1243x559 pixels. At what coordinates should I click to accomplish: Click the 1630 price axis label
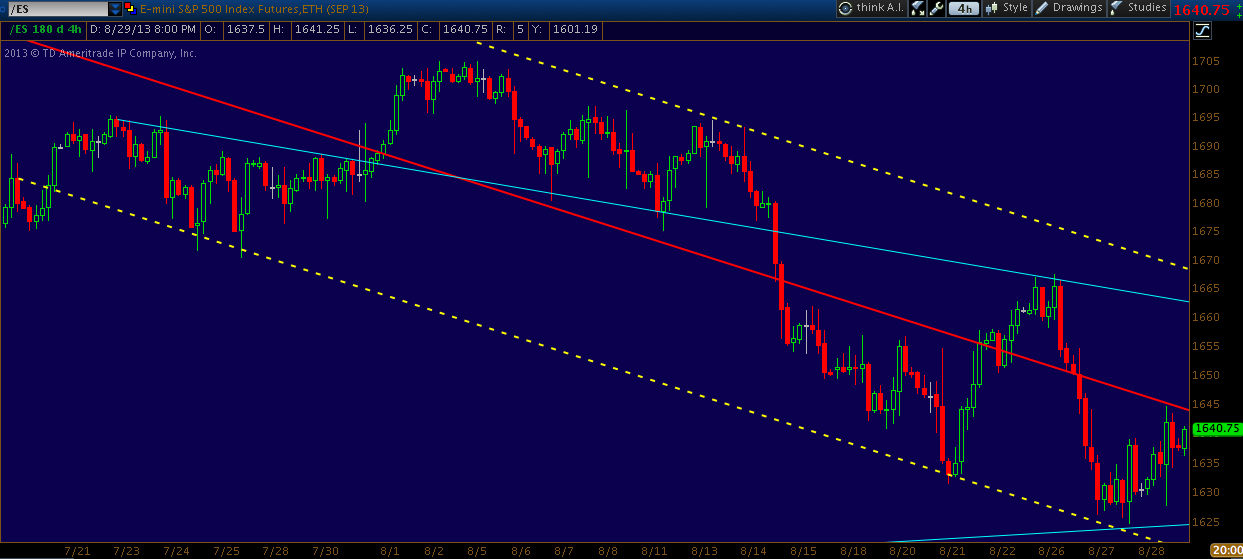[x=1206, y=492]
